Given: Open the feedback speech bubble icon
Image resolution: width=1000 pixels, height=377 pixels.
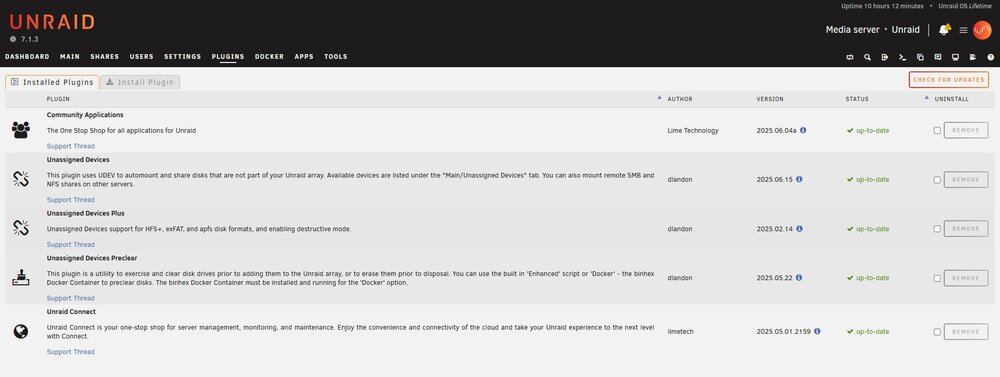Looking at the screenshot, I should 938,57.
